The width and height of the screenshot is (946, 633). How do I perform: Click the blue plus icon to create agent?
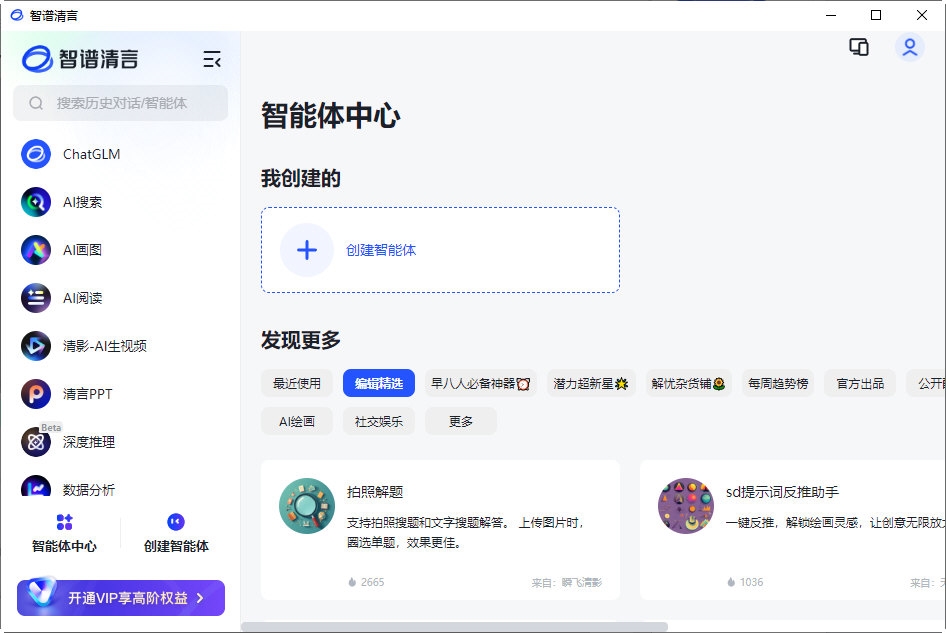[x=306, y=250]
